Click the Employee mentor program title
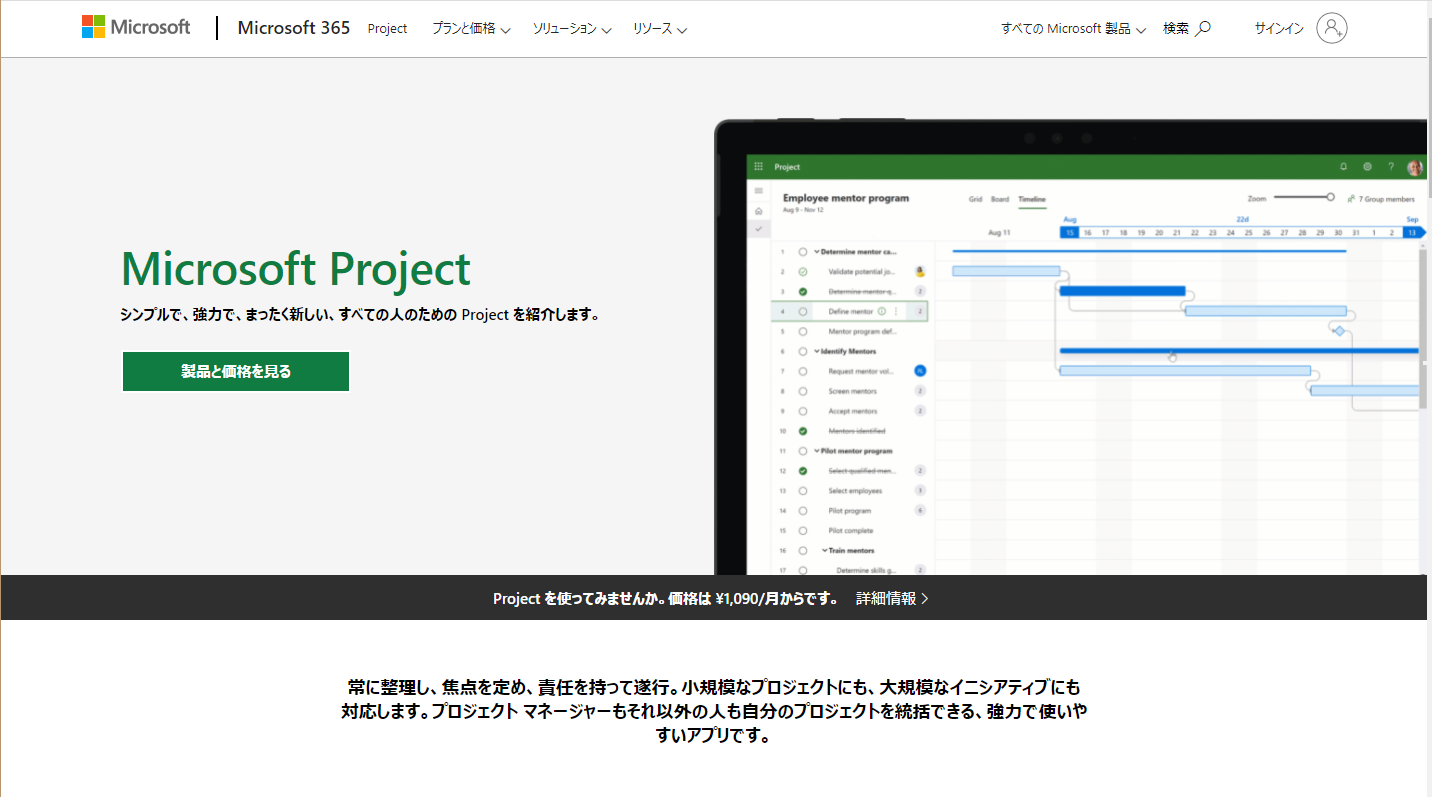Image resolution: width=1432 pixels, height=797 pixels. tap(846, 198)
